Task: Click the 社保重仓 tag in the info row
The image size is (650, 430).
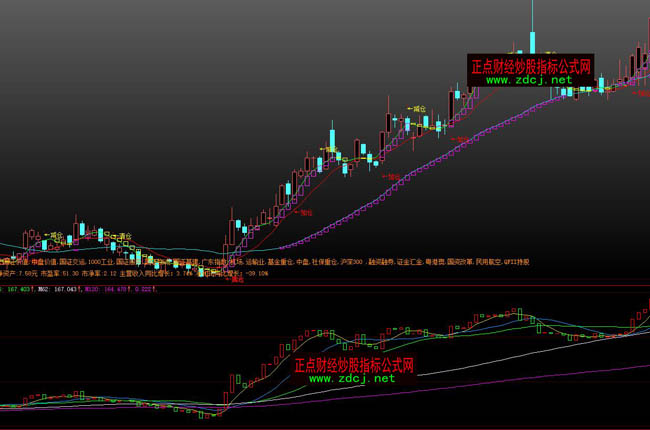Action: [x=320, y=261]
